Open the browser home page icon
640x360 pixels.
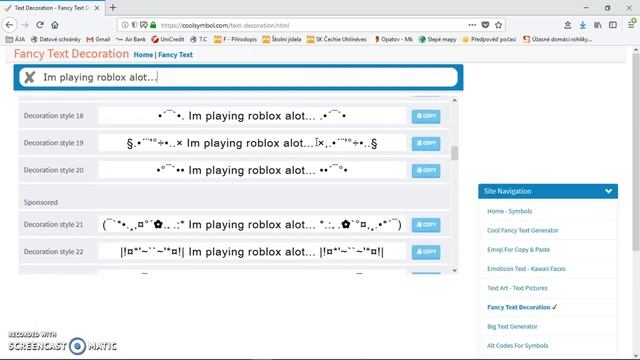tap(55, 25)
